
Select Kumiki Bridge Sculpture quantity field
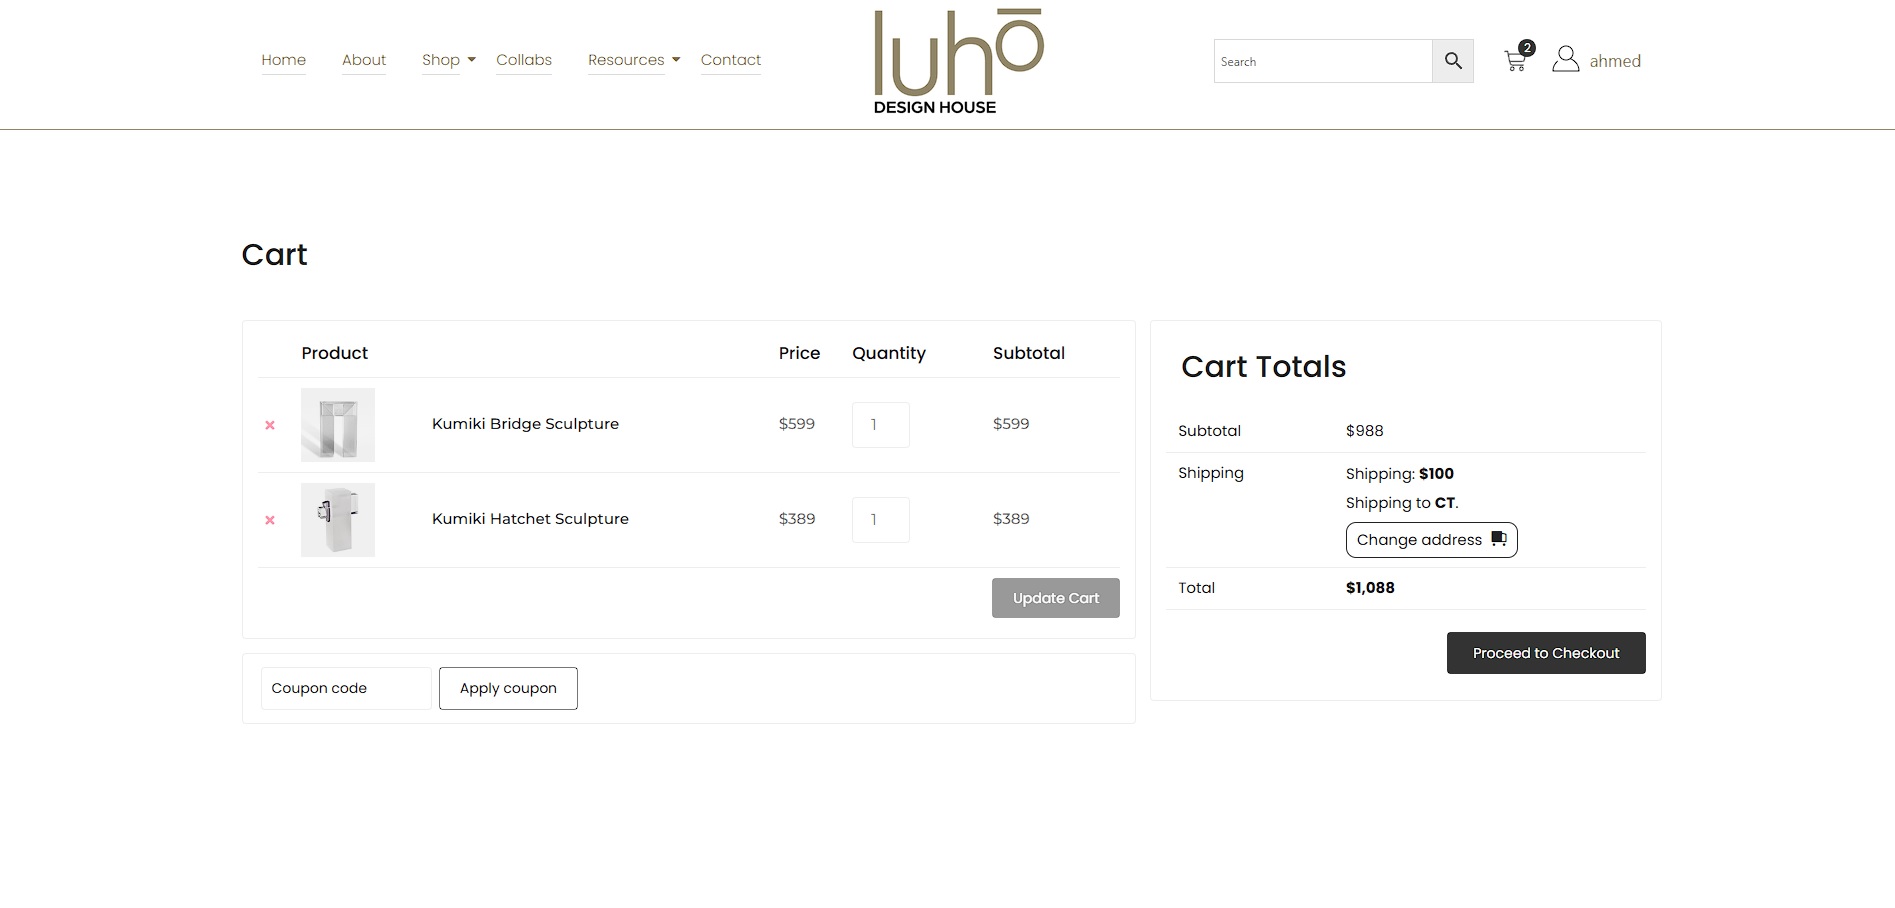pos(881,425)
